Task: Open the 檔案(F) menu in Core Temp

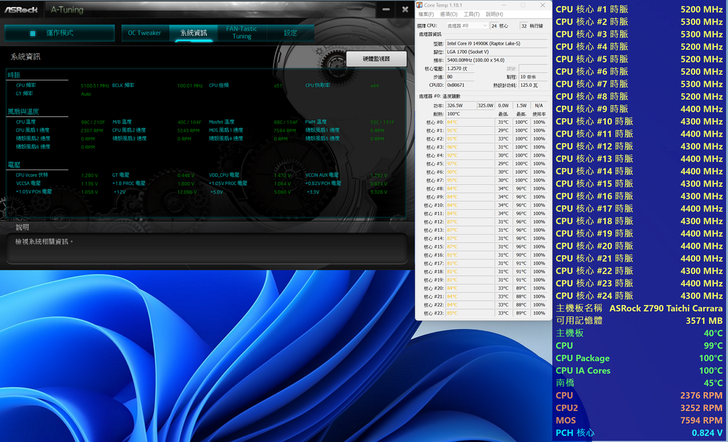Action: click(x=425, y=14)
